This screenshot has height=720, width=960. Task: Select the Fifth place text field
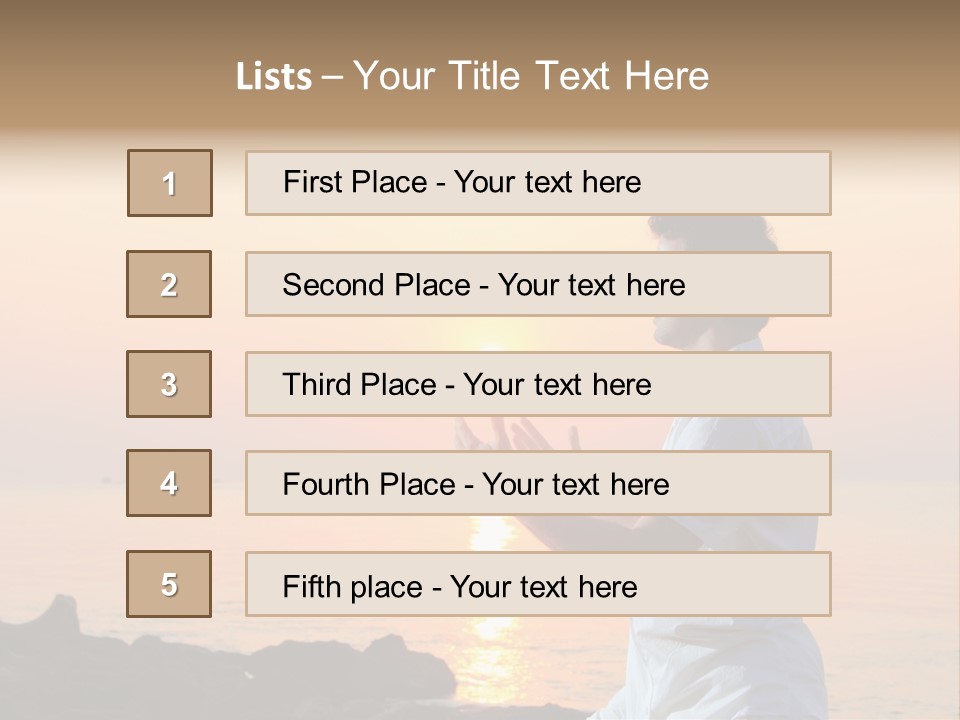[x=538, y=585]
